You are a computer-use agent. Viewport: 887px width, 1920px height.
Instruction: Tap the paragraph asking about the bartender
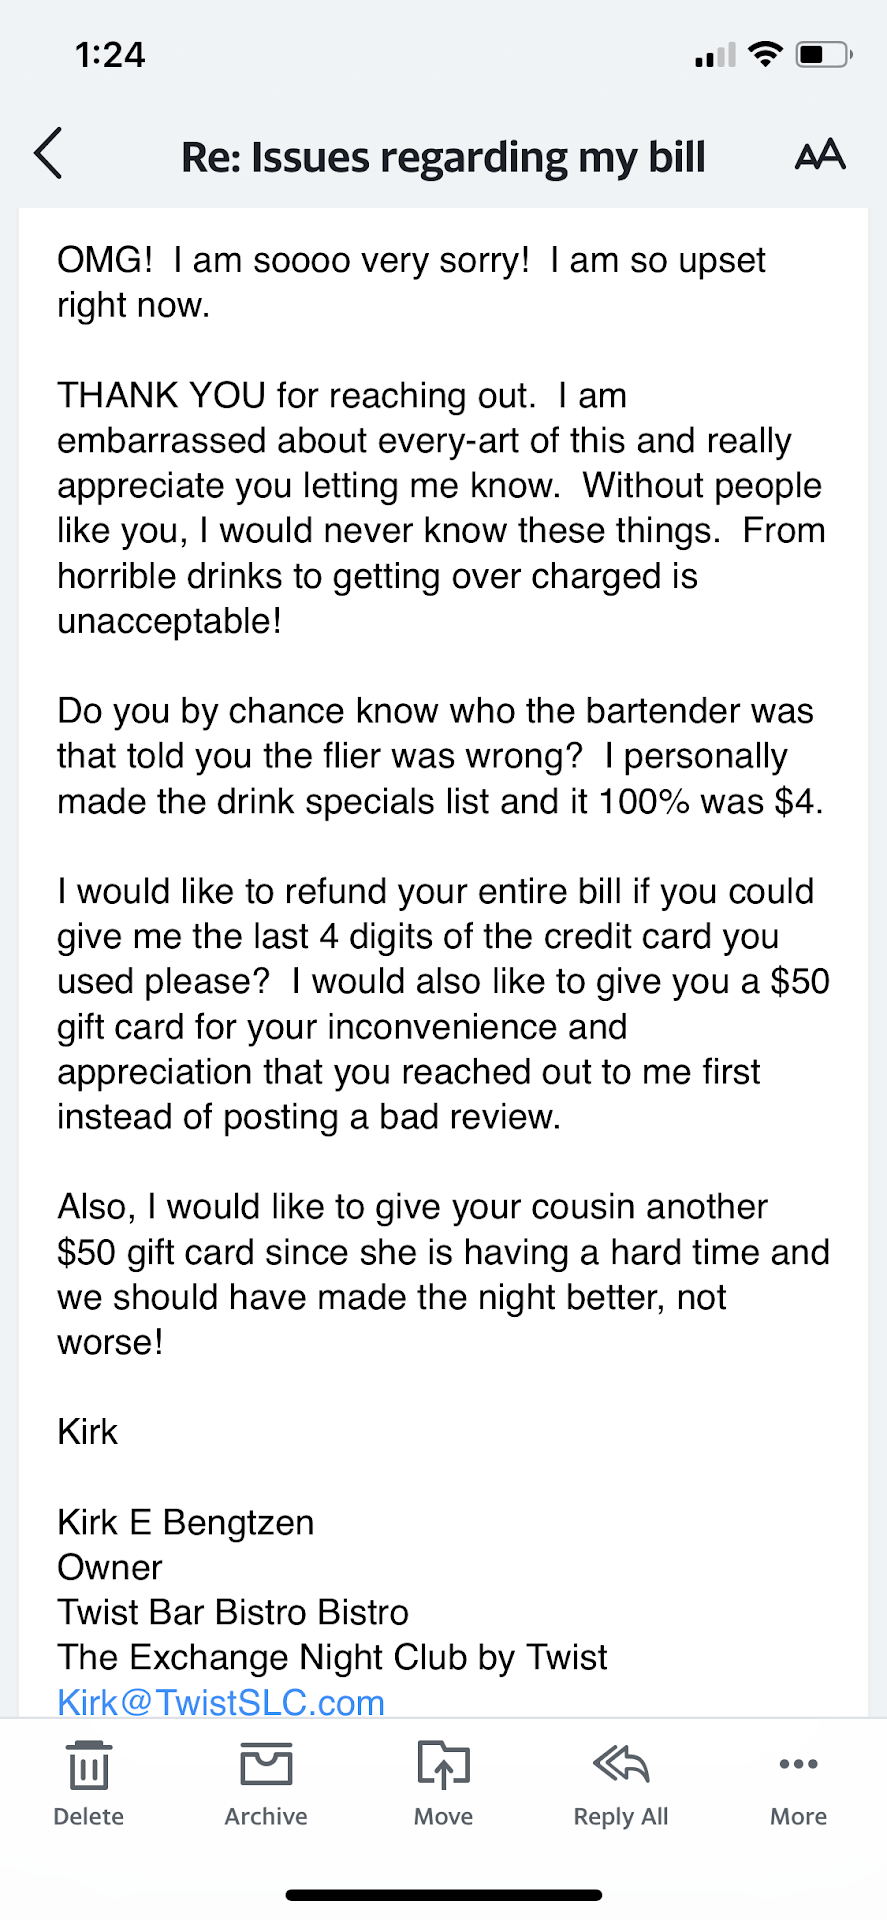coord(440,756)
